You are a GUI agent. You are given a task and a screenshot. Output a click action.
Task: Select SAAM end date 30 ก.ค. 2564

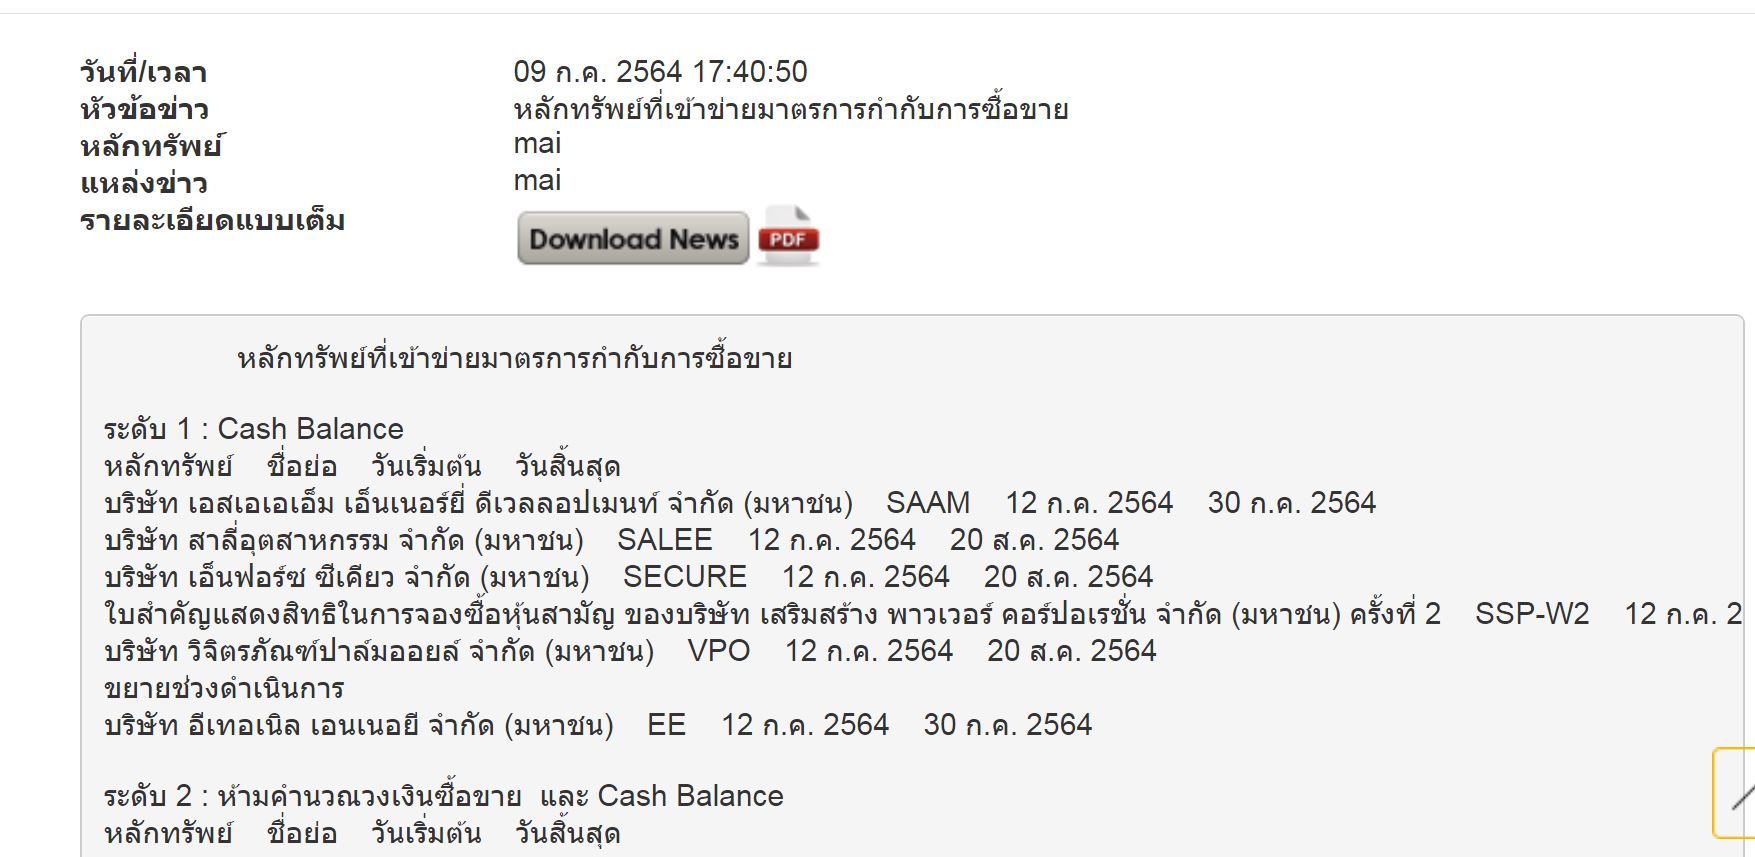[1292, 503]
